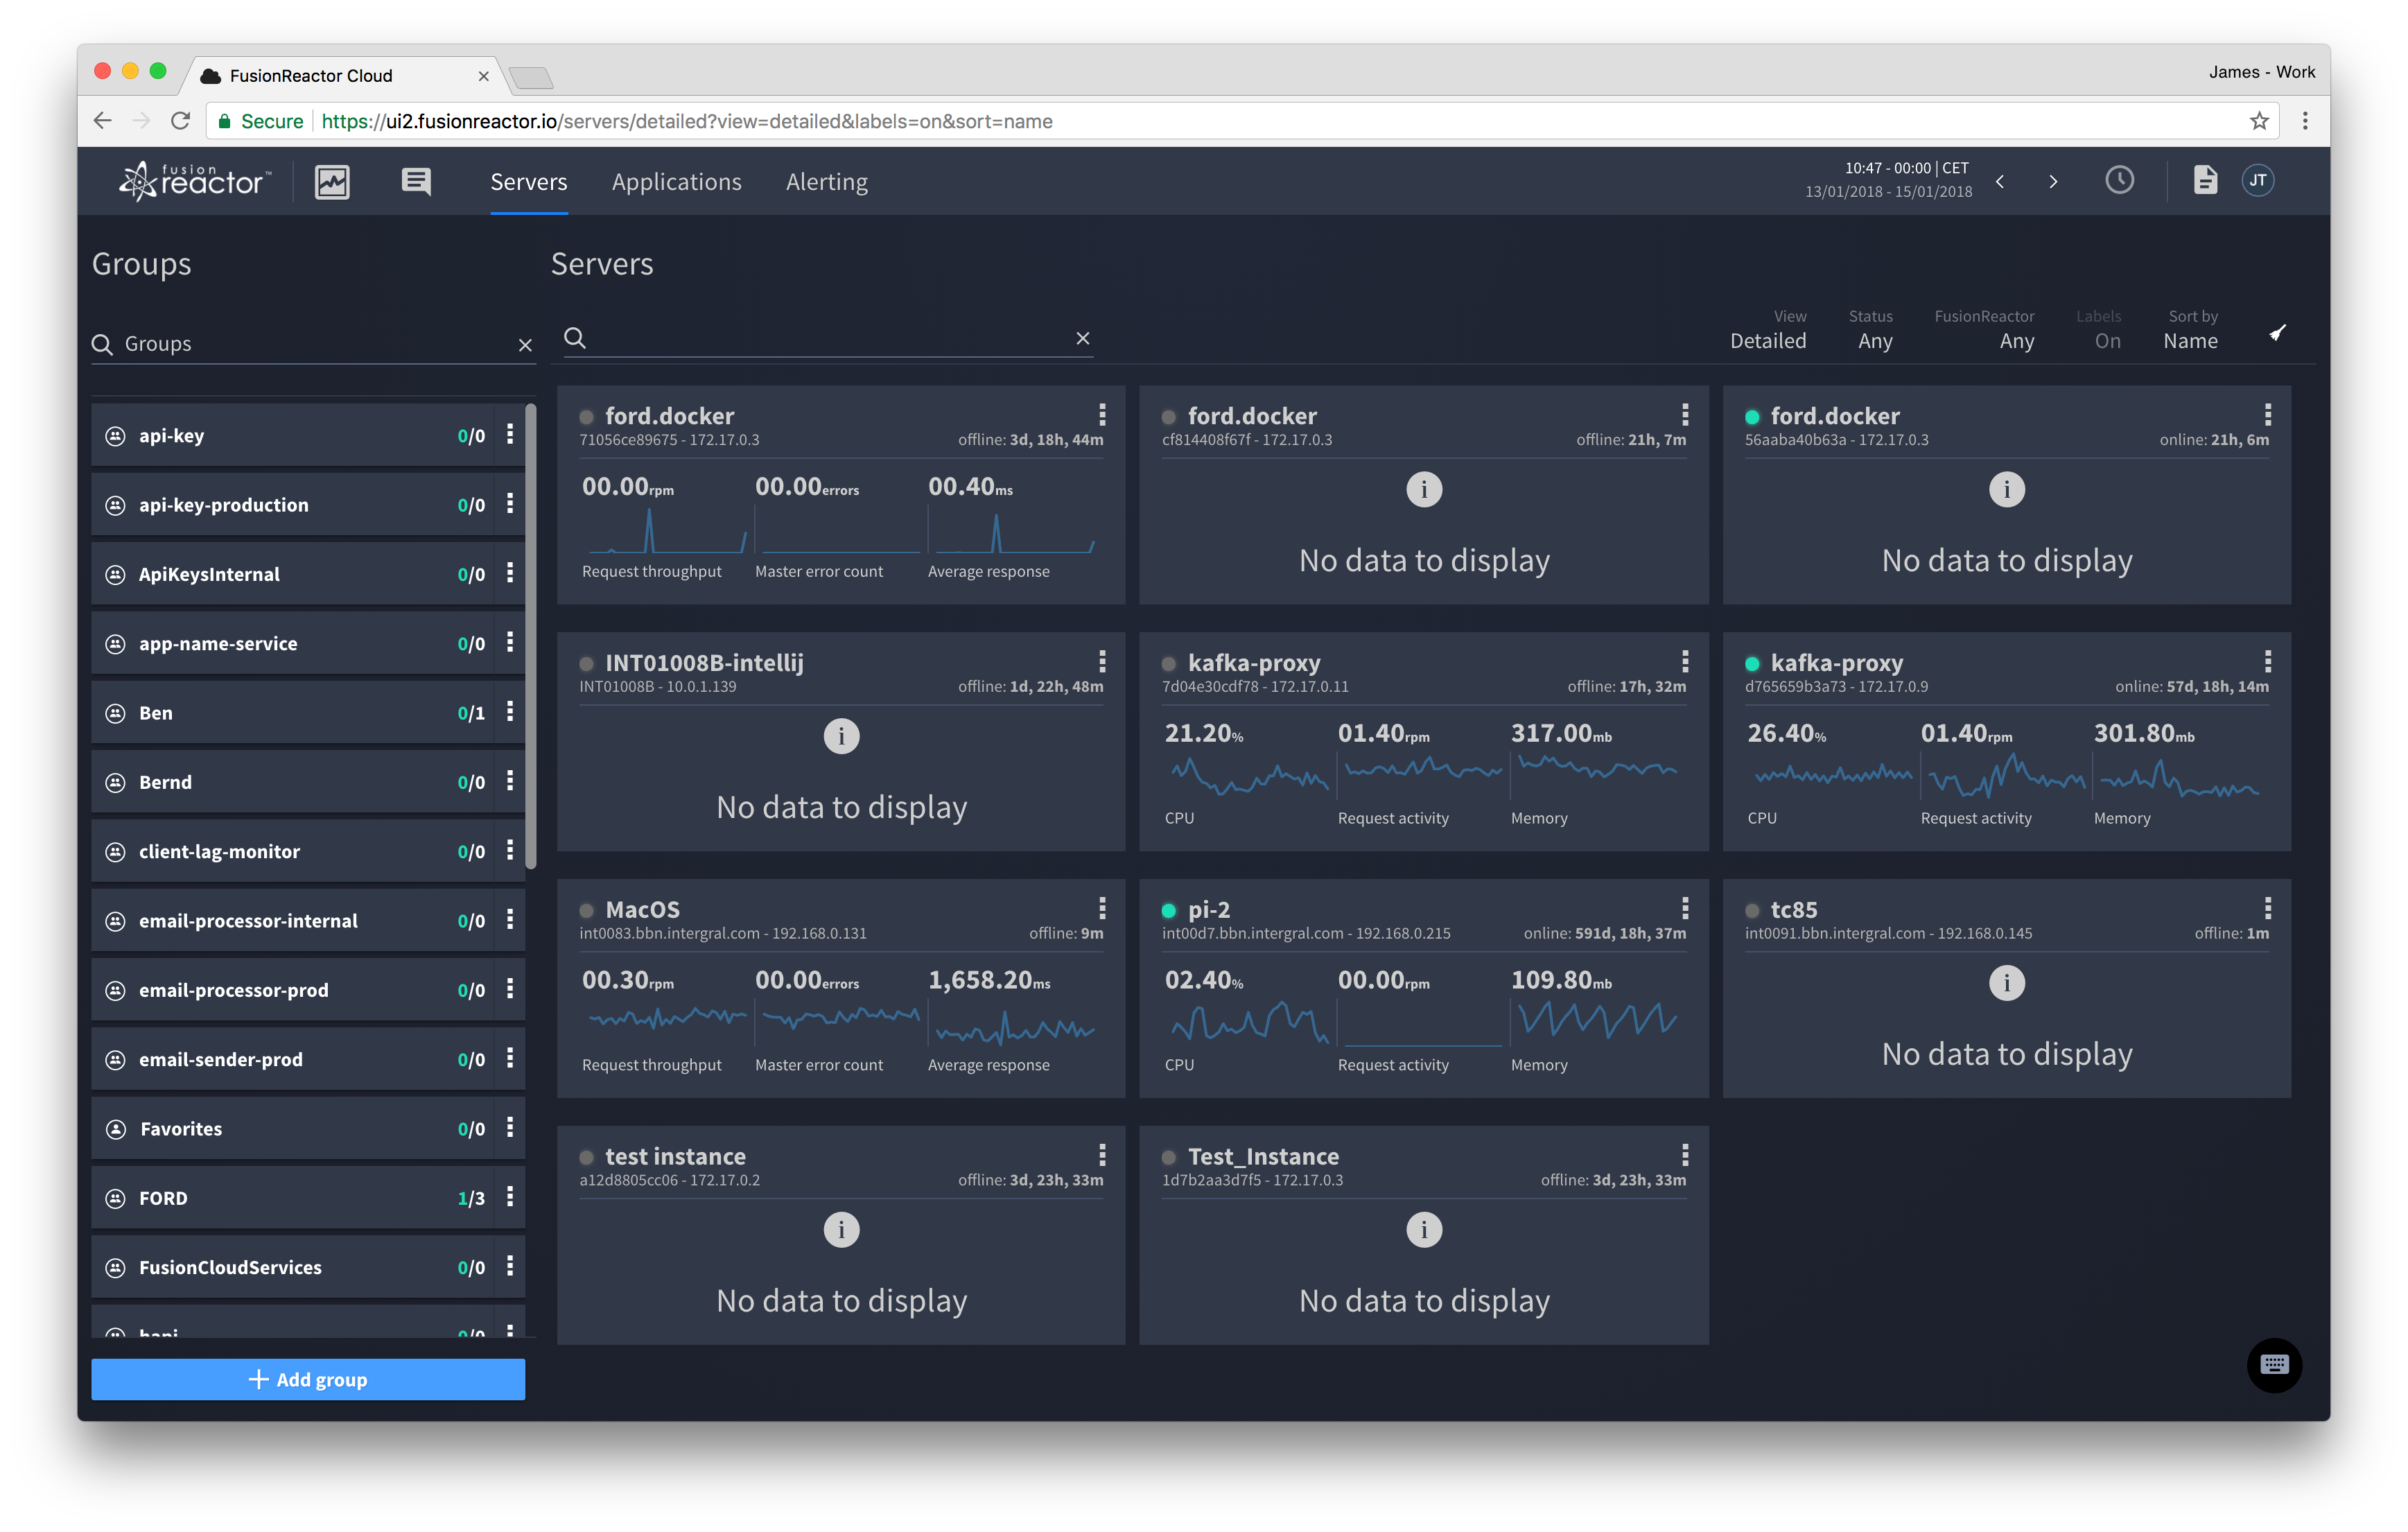2408x1532 pixels.
Task: Select the ApiKeysInternal group
Action: (307, 573)
